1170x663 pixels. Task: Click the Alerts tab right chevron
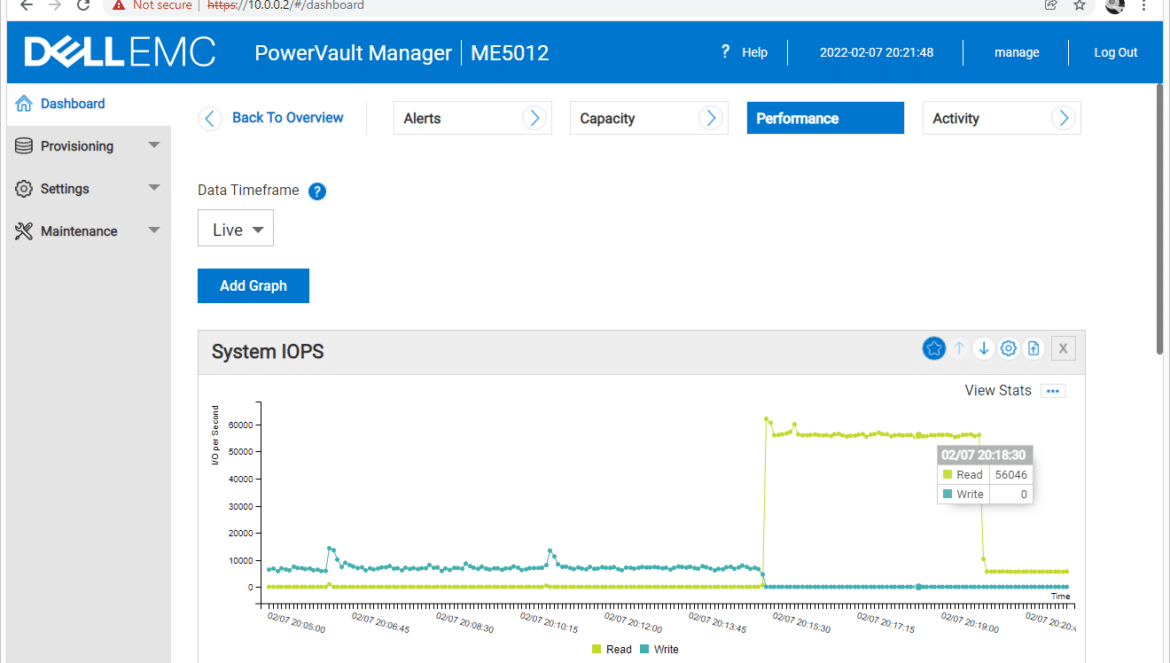tap(534, 118)
